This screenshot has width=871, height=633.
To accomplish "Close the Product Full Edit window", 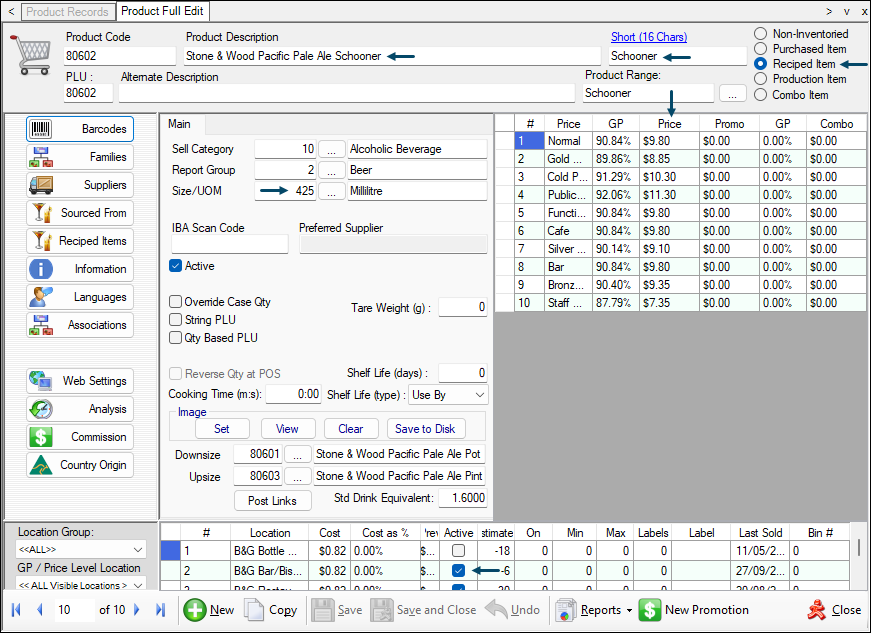I will tap(834, 610).
